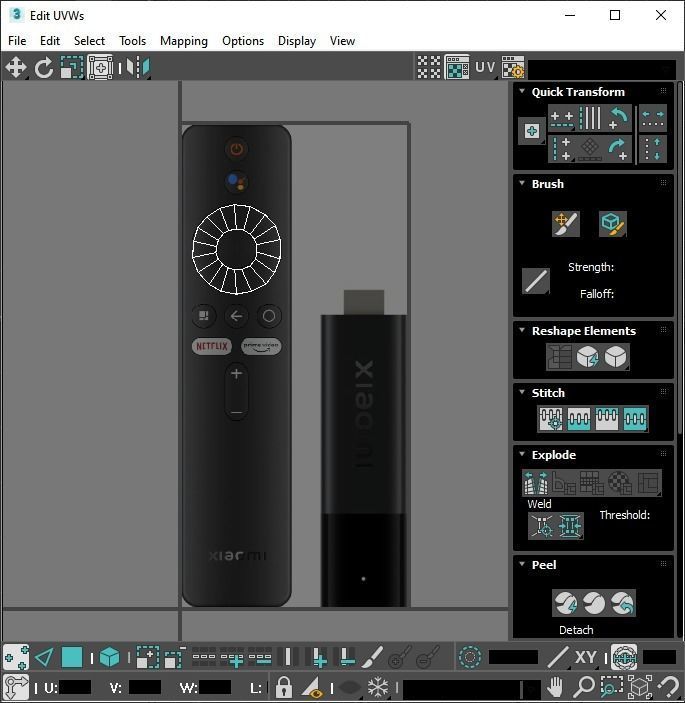685x703 pixels.
Task: Collapse the Explode rollout
Action: coord(522,454)
